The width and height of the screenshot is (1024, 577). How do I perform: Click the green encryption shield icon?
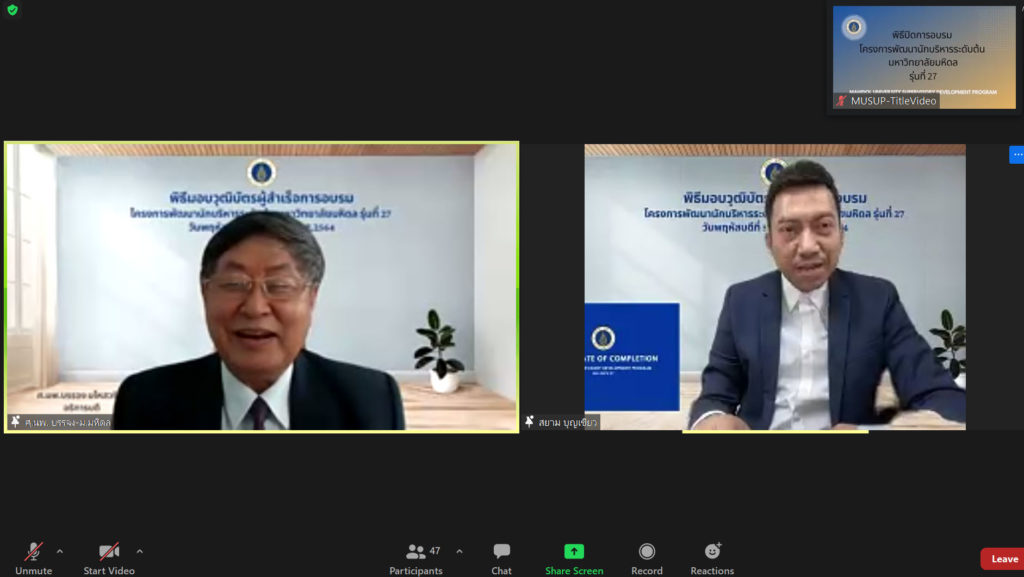point(12,10)
